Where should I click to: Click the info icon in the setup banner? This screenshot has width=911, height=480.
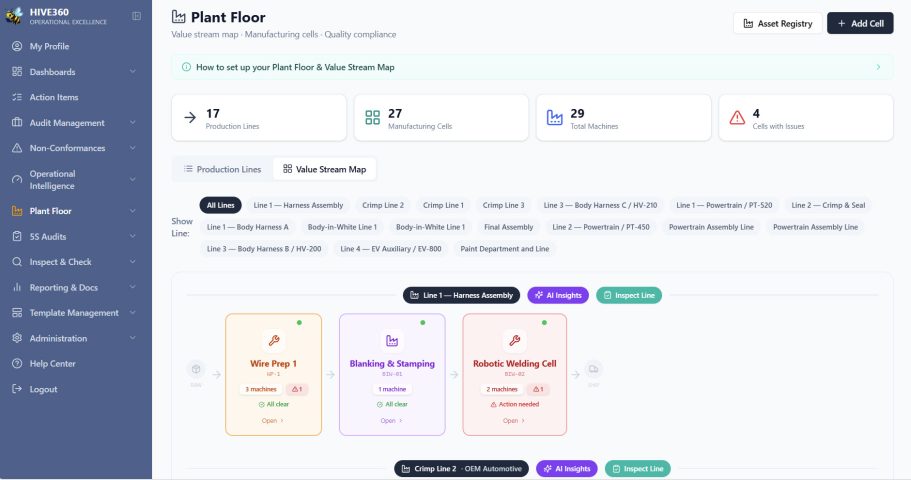186,67
